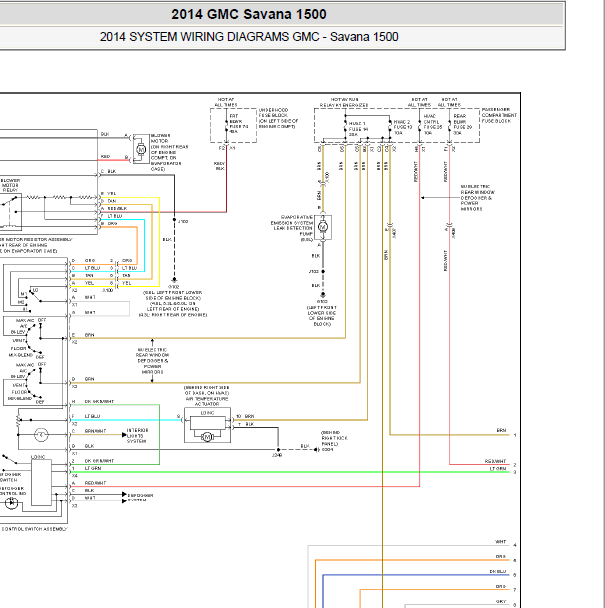
Task: Click the 'LEFT FRONT LOWER SIDE' note under pump ground
Action: pyautogui.click(x=322, y=316)
